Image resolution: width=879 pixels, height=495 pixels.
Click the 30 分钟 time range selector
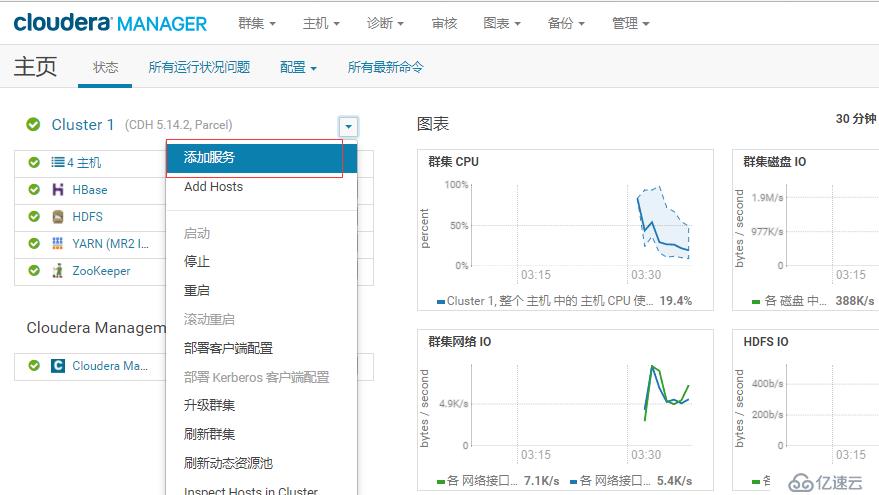[x=855, y=119]
